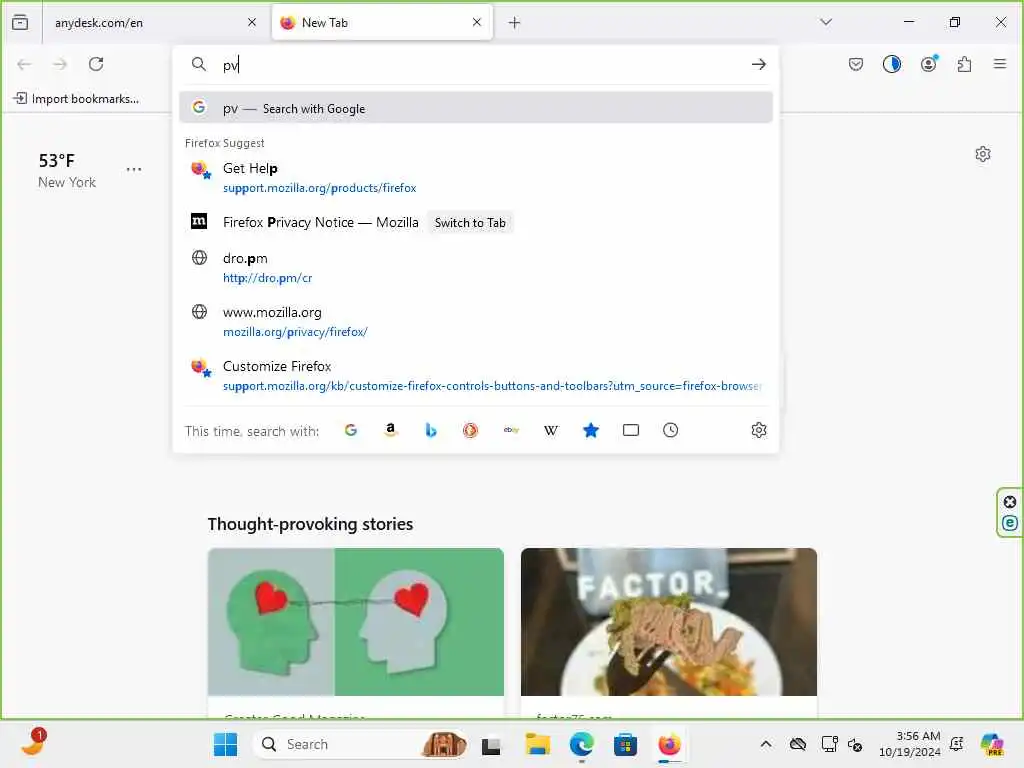The height and width of the screenshot is (768, 1024).
Task: Open the application hamburger menu
Action: (x=999, y=64)
